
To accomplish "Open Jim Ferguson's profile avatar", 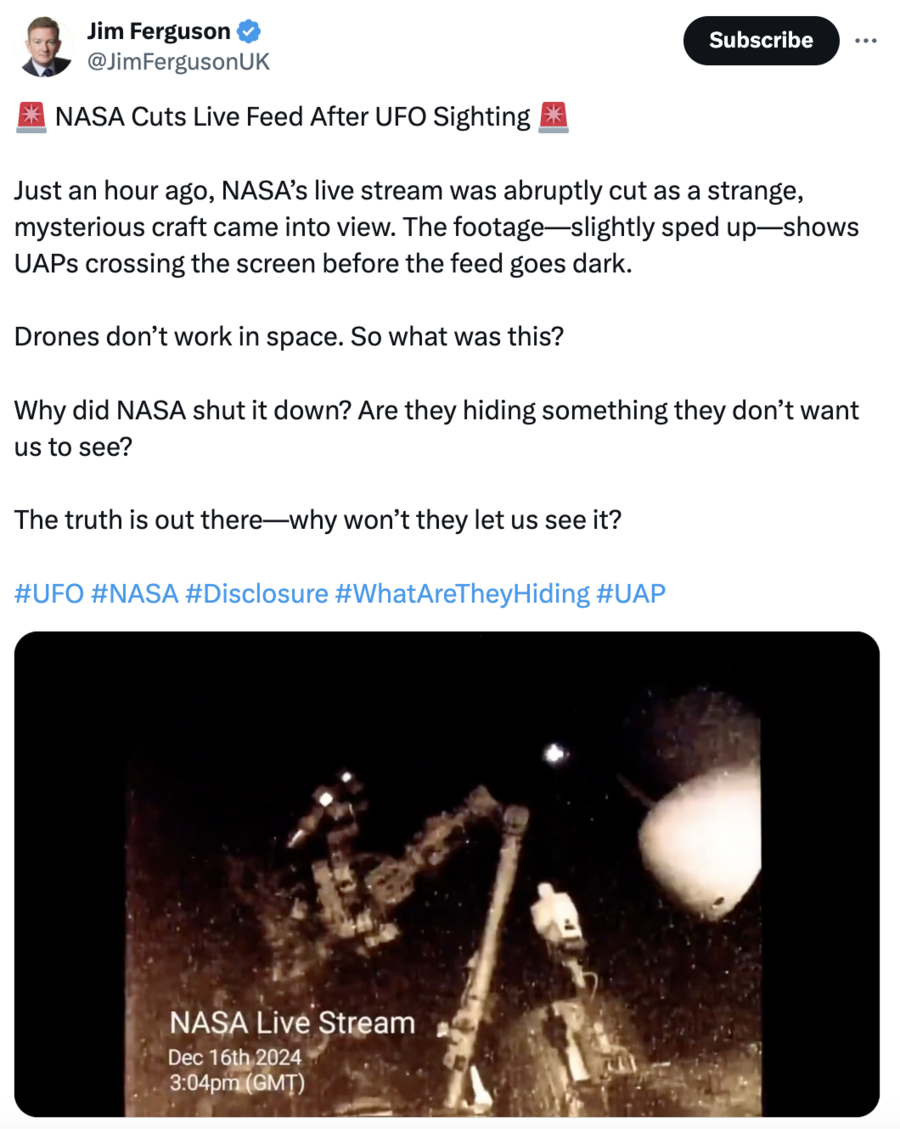I will tap(45, 43).
